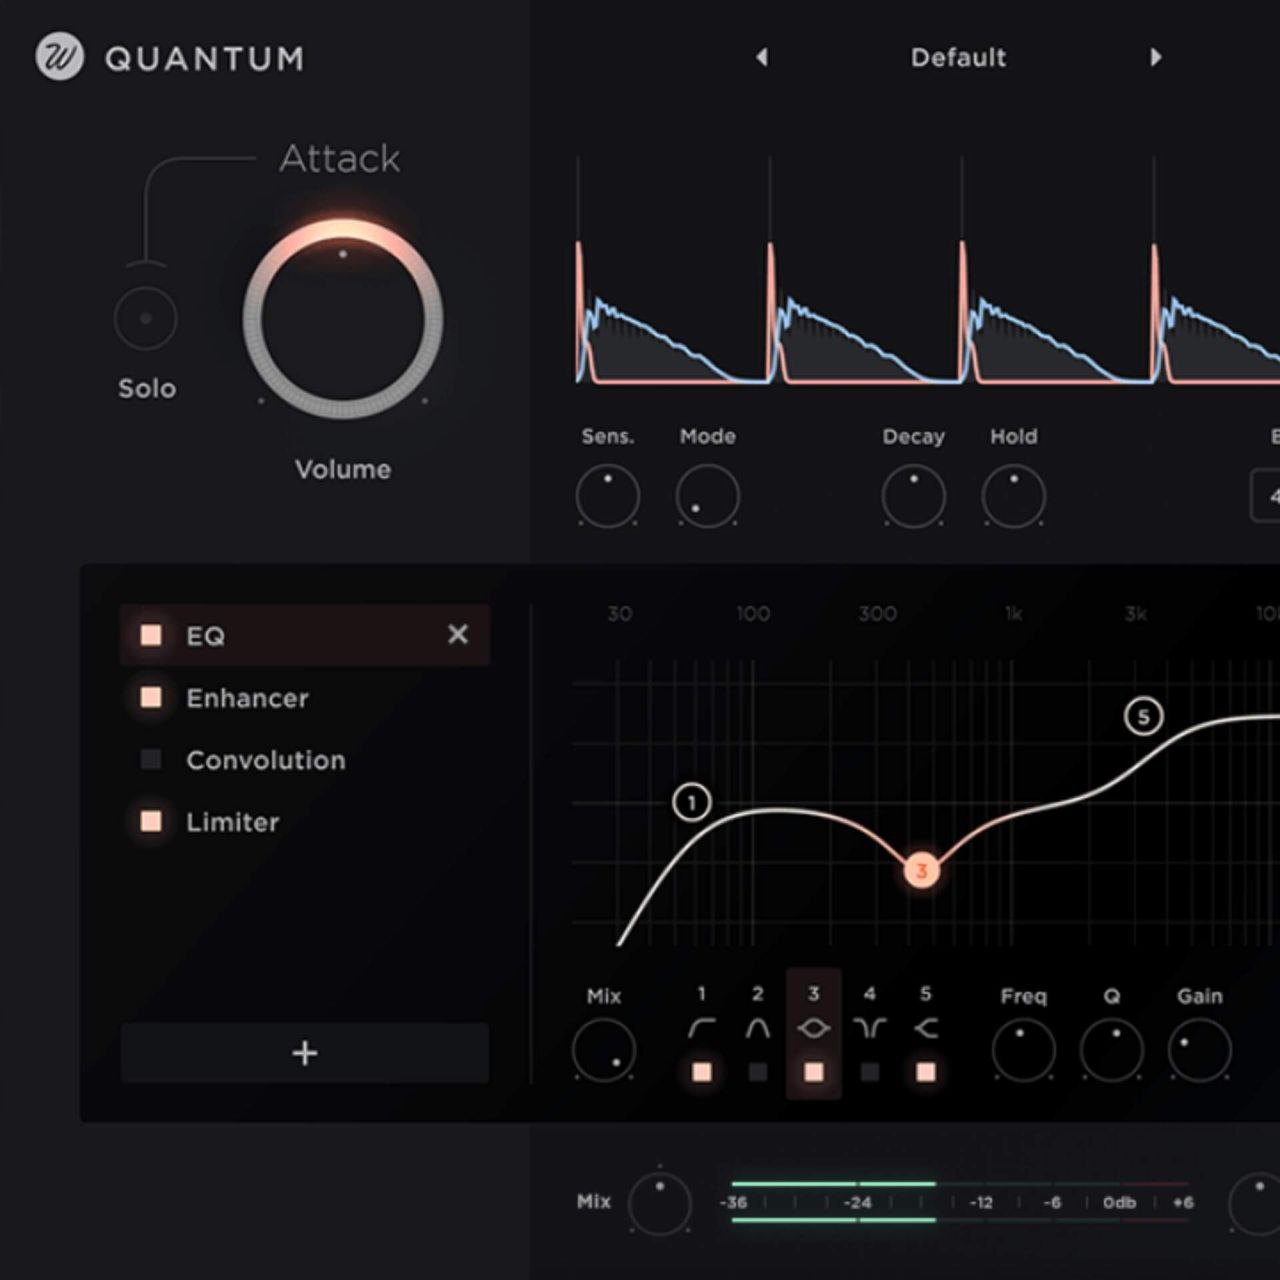This screenshot has width=1280, height=1280.
Task: Click the Attack label
Action: (340, 158)
